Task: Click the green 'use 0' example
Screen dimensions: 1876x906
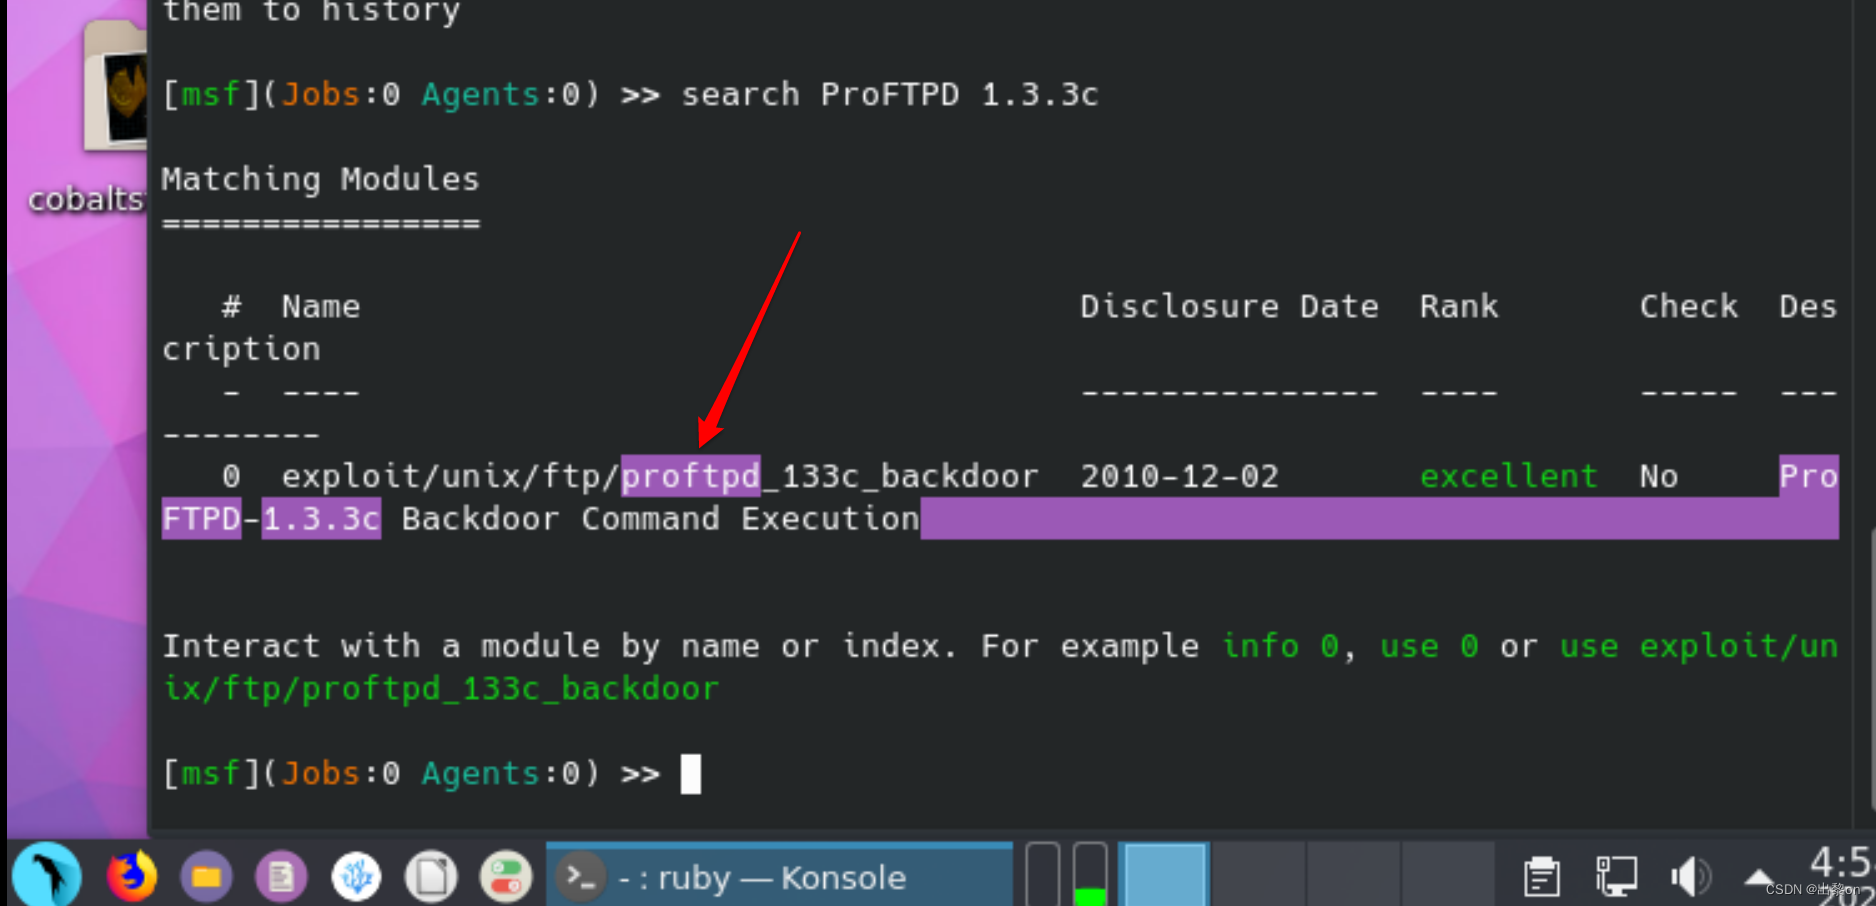Action: (1429, 646)
